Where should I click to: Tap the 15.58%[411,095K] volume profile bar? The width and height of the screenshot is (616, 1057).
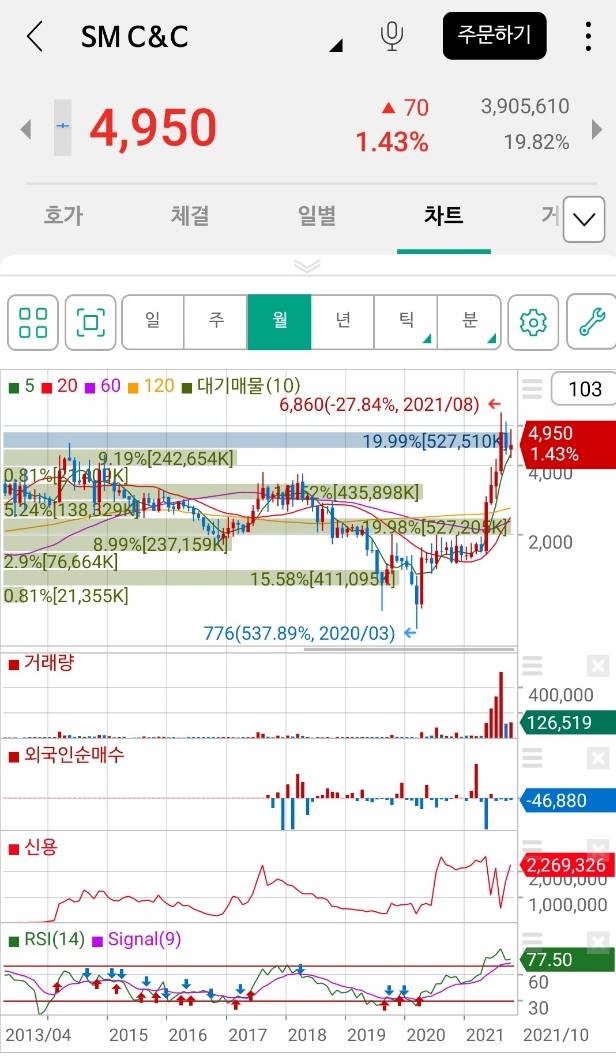click(x=201, y=578)
